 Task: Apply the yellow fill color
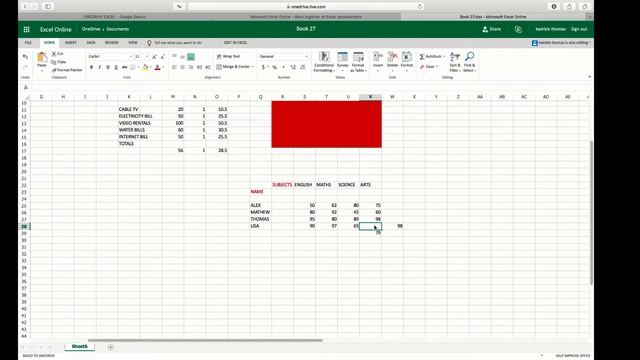[145, 67]
